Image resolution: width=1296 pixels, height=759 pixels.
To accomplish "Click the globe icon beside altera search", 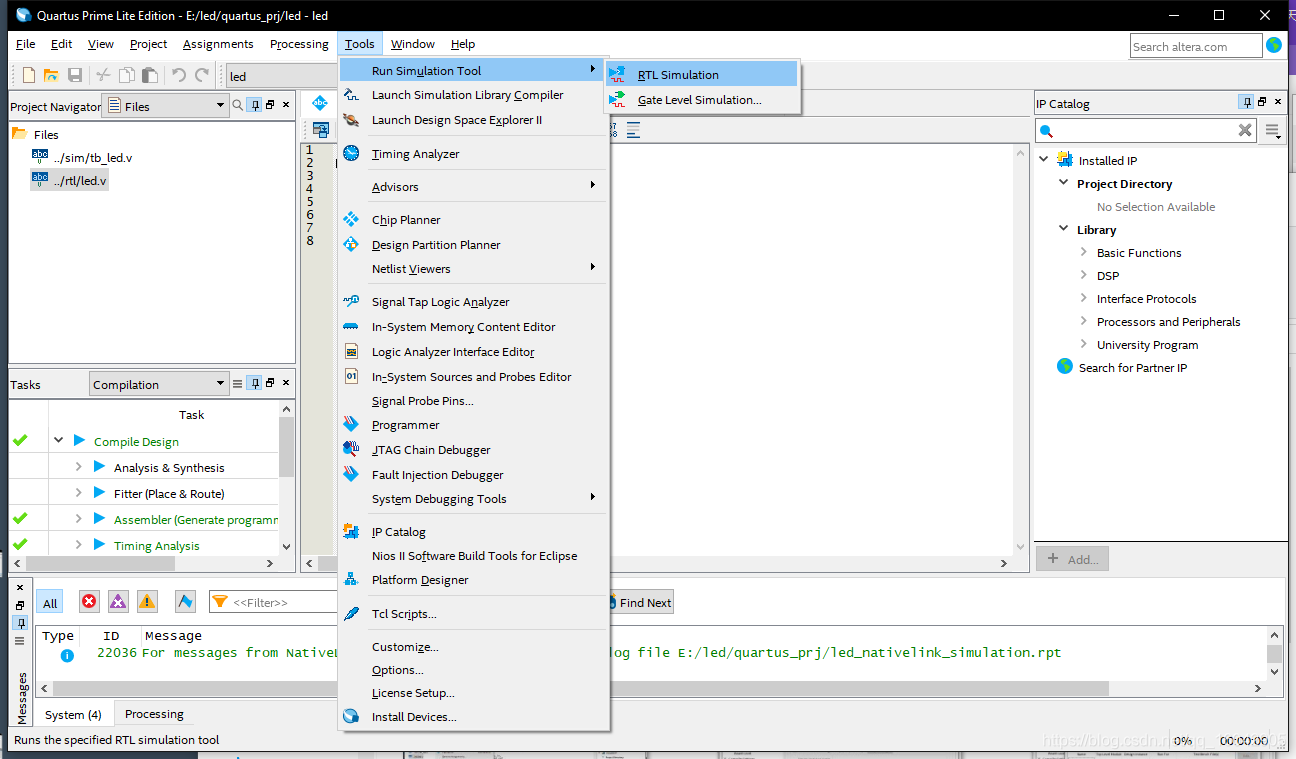I will point(1274,45).
